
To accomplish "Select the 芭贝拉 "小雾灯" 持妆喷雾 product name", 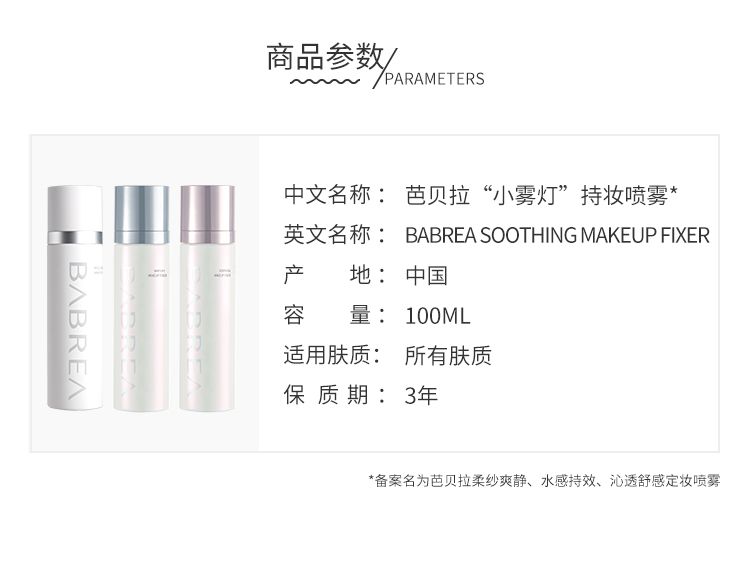I will (x=541, y=195).
